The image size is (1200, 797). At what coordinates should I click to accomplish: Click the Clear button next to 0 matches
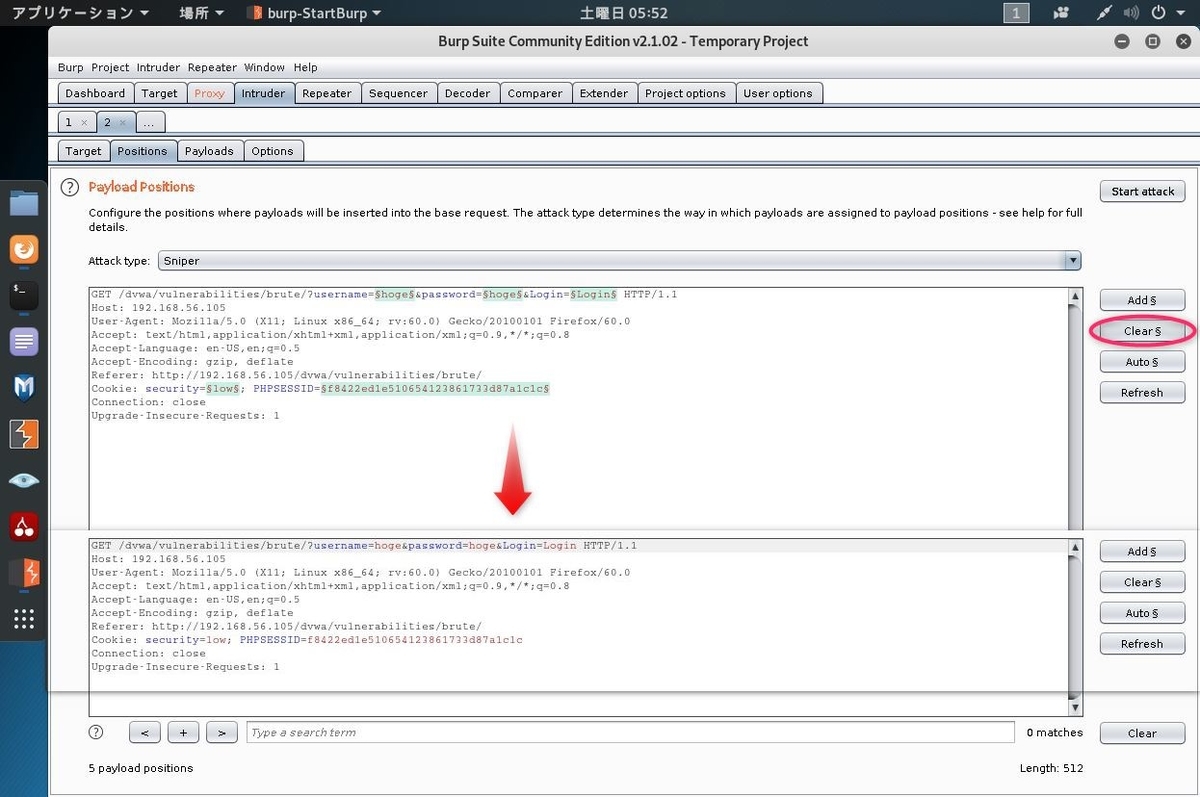coord(1142,733)
